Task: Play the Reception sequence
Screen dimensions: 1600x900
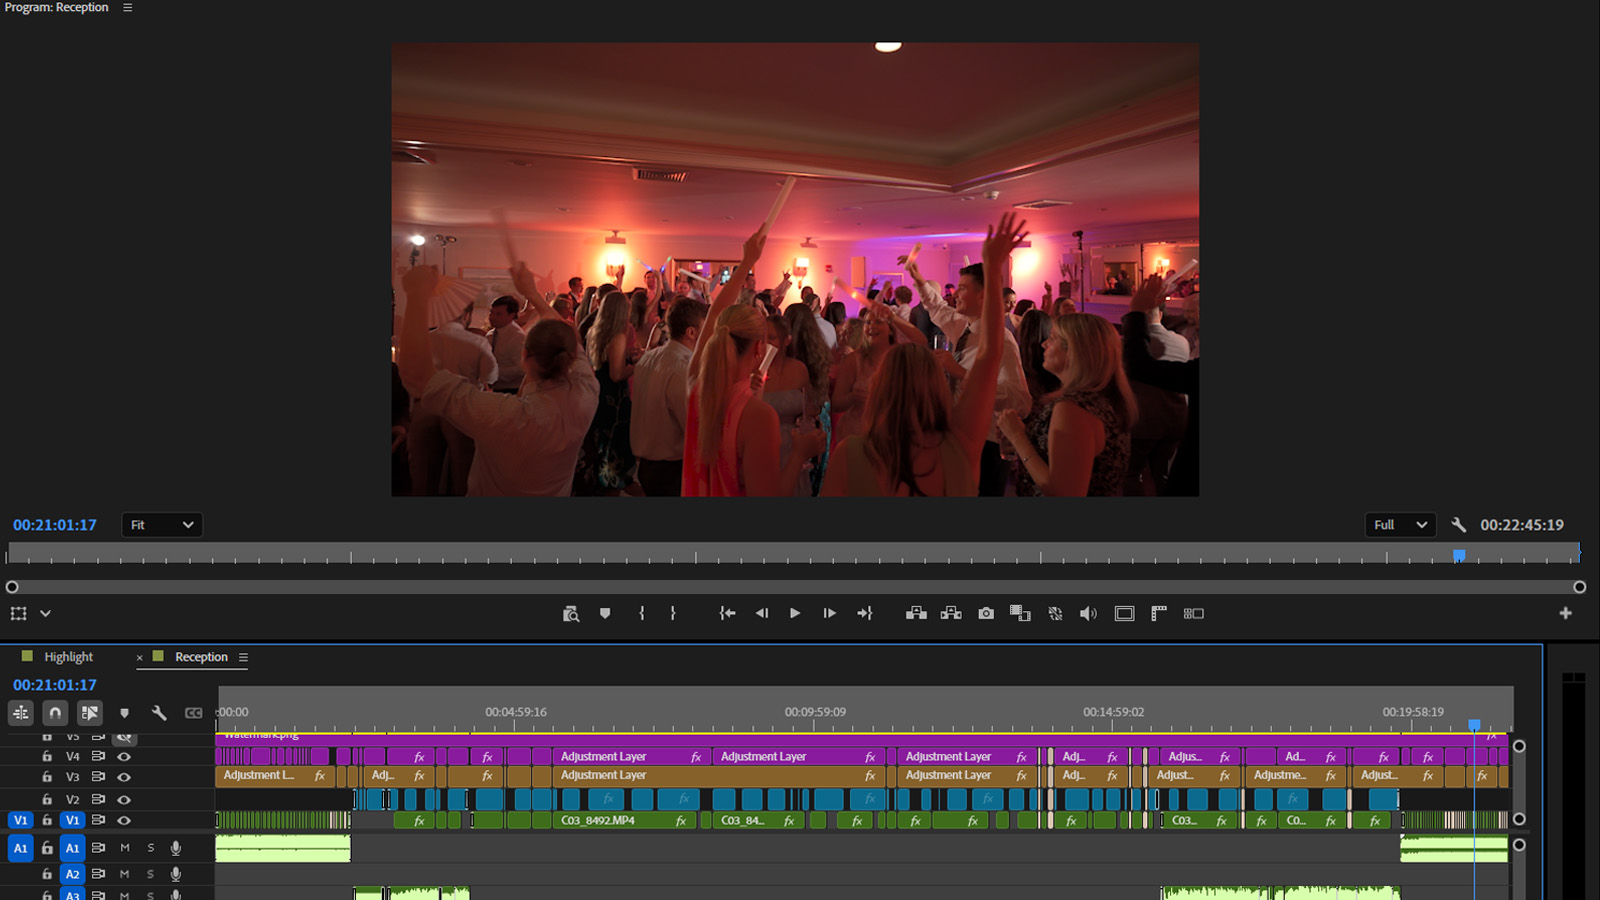Action: [x=795, y=613]
